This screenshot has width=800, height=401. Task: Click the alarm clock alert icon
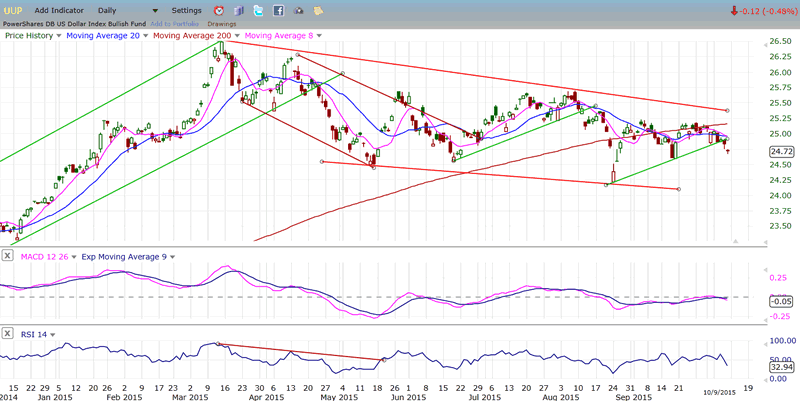[x=219, y=10]
